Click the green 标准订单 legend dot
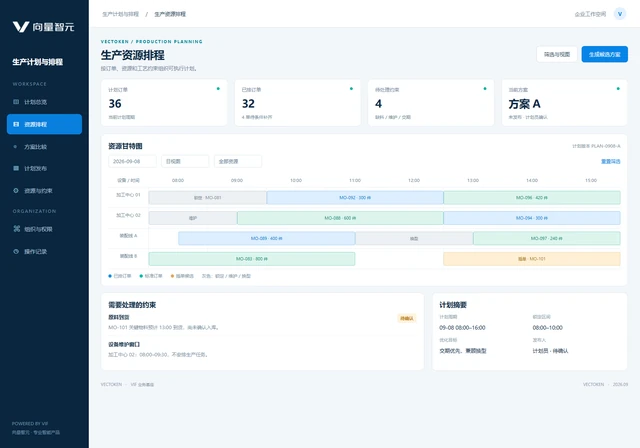 (x=141, y=276)
